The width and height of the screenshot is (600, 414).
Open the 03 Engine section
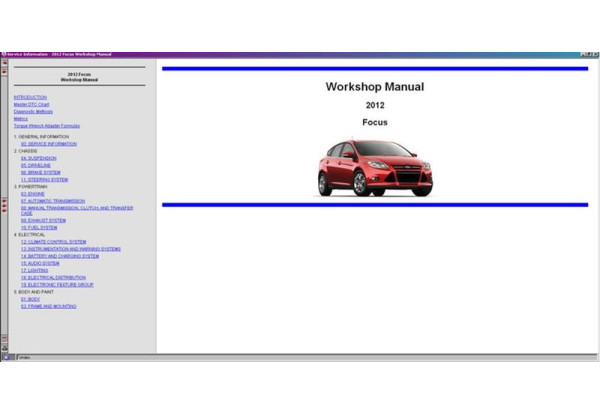(x=34, y=193)
